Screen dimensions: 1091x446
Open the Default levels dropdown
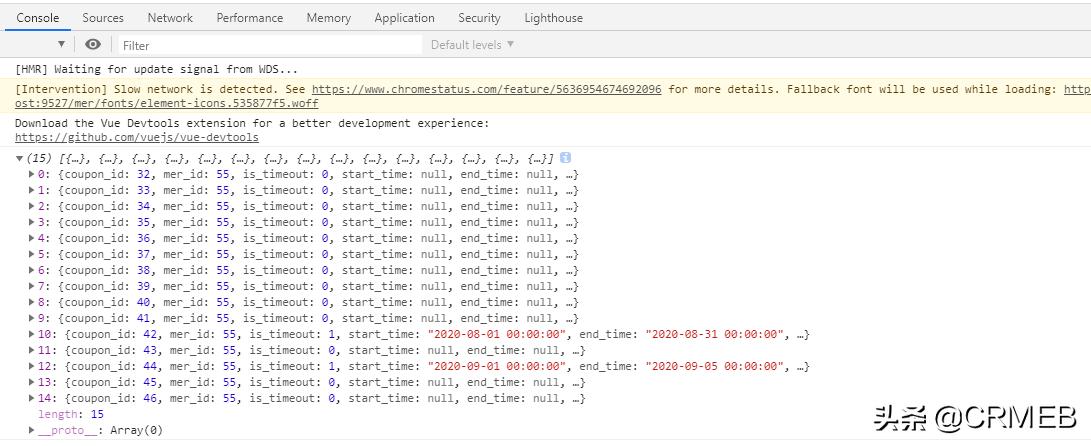(472, 45)
